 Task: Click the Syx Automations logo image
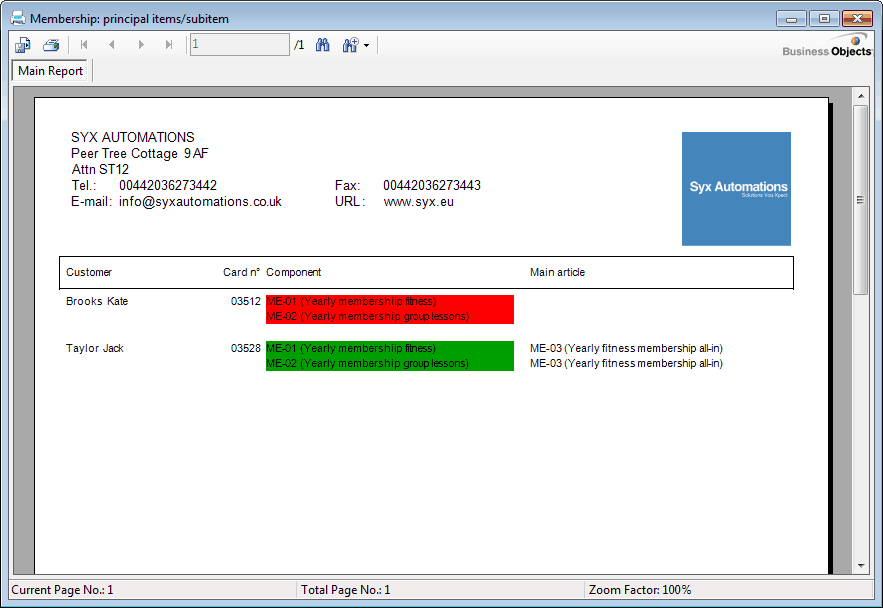[x=736, y=188]
